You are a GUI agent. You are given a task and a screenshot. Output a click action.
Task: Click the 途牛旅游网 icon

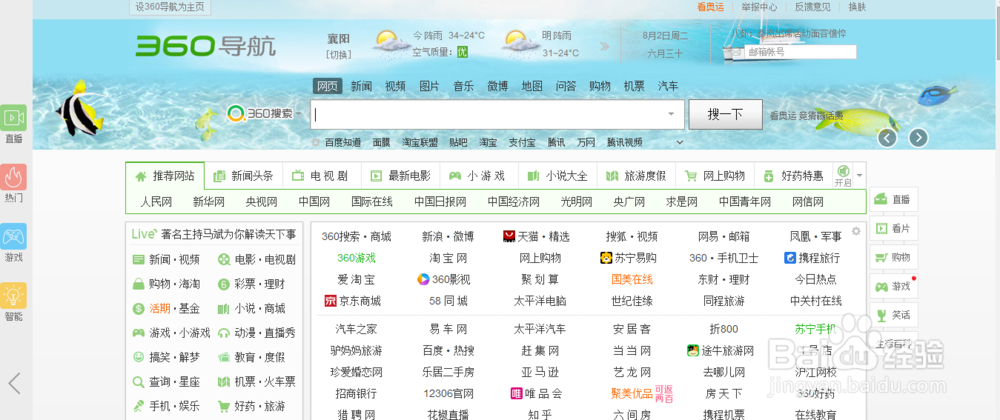(x=693, y=351)
